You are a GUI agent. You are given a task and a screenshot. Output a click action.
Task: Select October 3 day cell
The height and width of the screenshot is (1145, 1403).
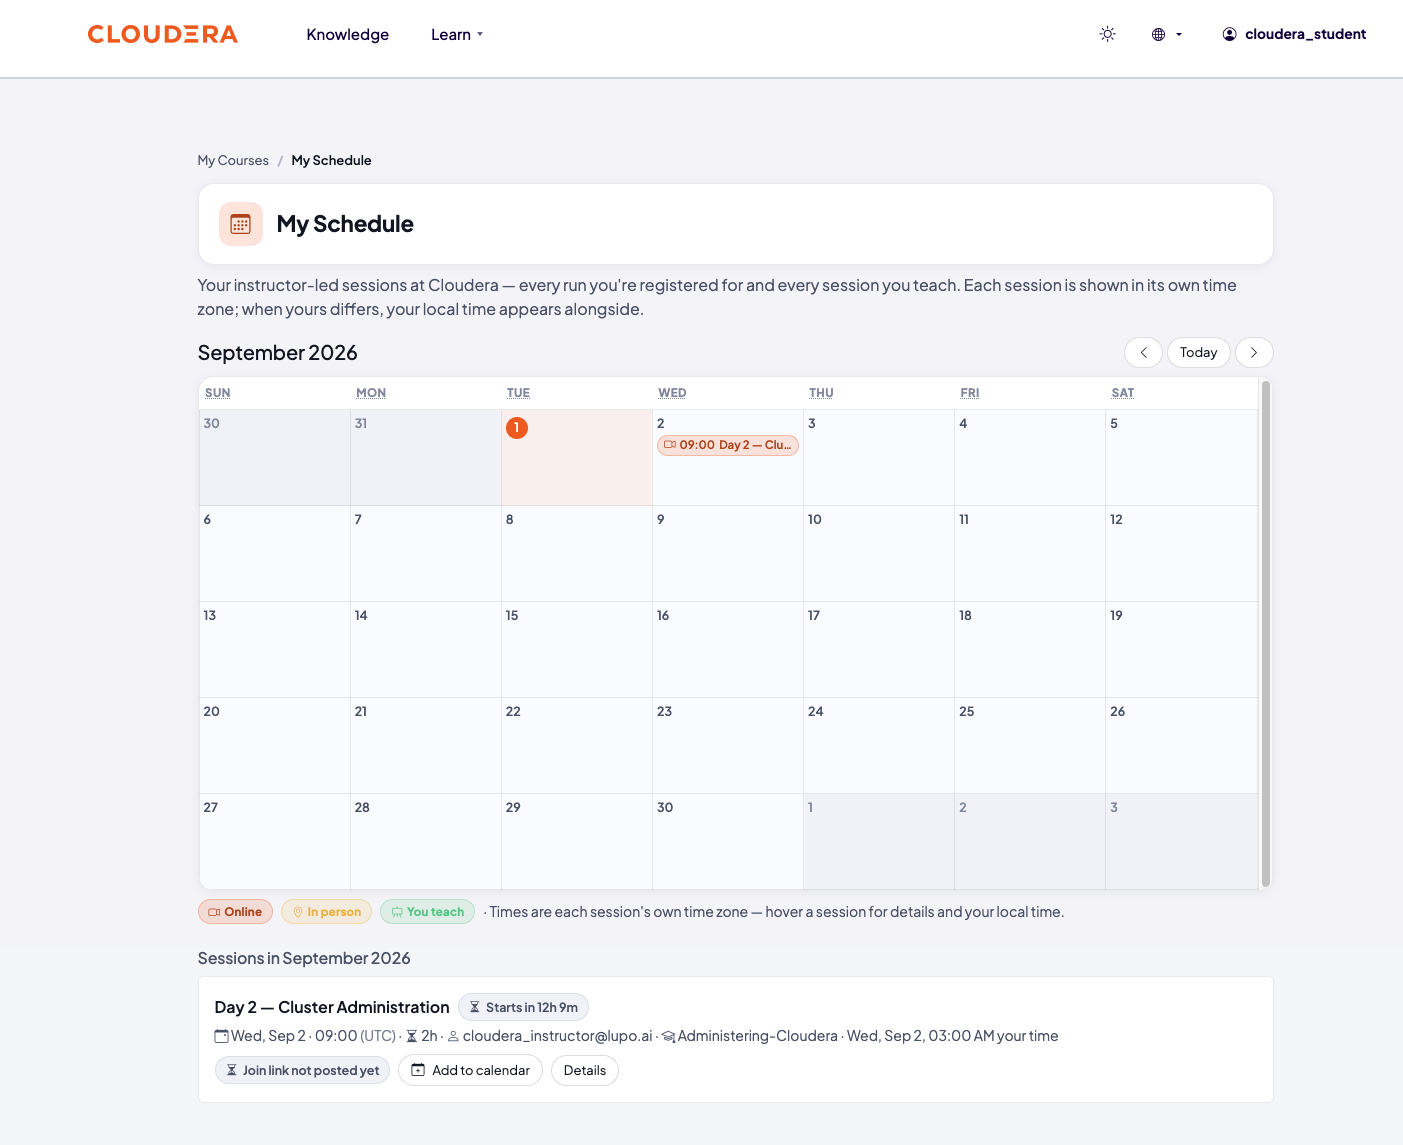1181,841
